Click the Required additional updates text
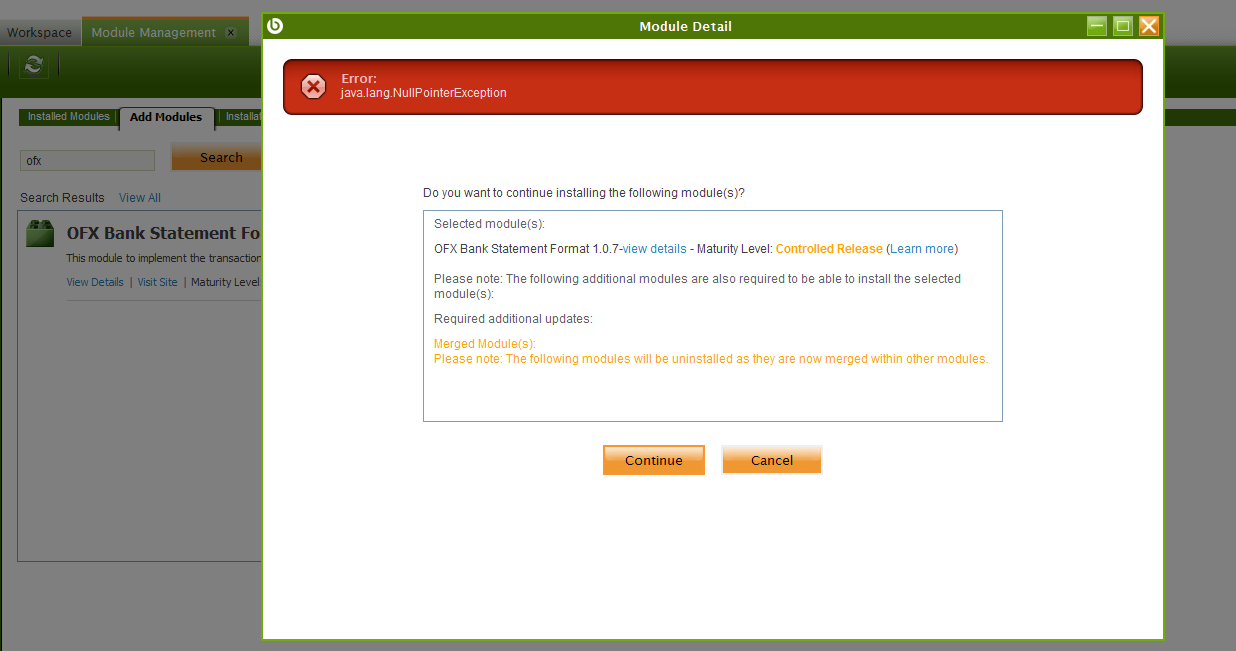Screen dimensions: 1236x651 pyautogui.click(x=513, y=319)
